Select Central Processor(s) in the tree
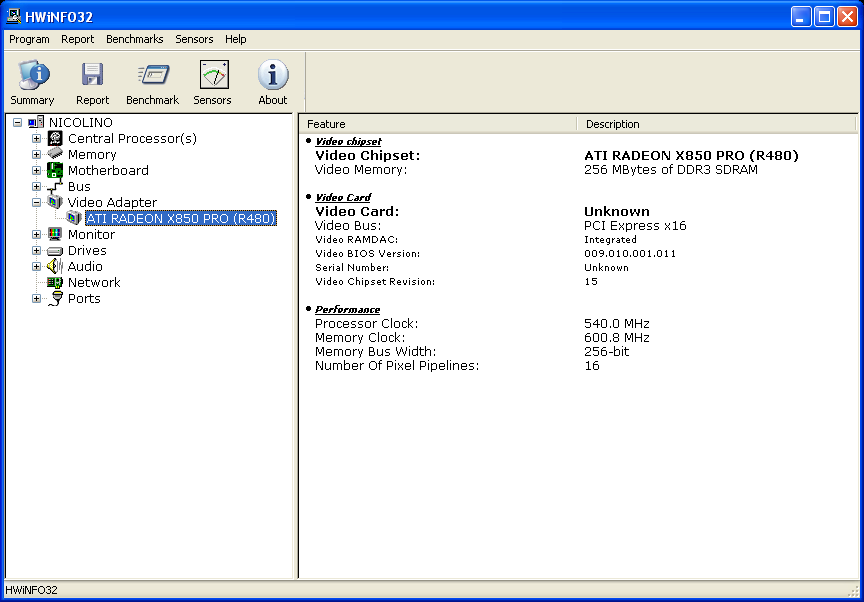The image size is (864, 602). click(132, 138)
